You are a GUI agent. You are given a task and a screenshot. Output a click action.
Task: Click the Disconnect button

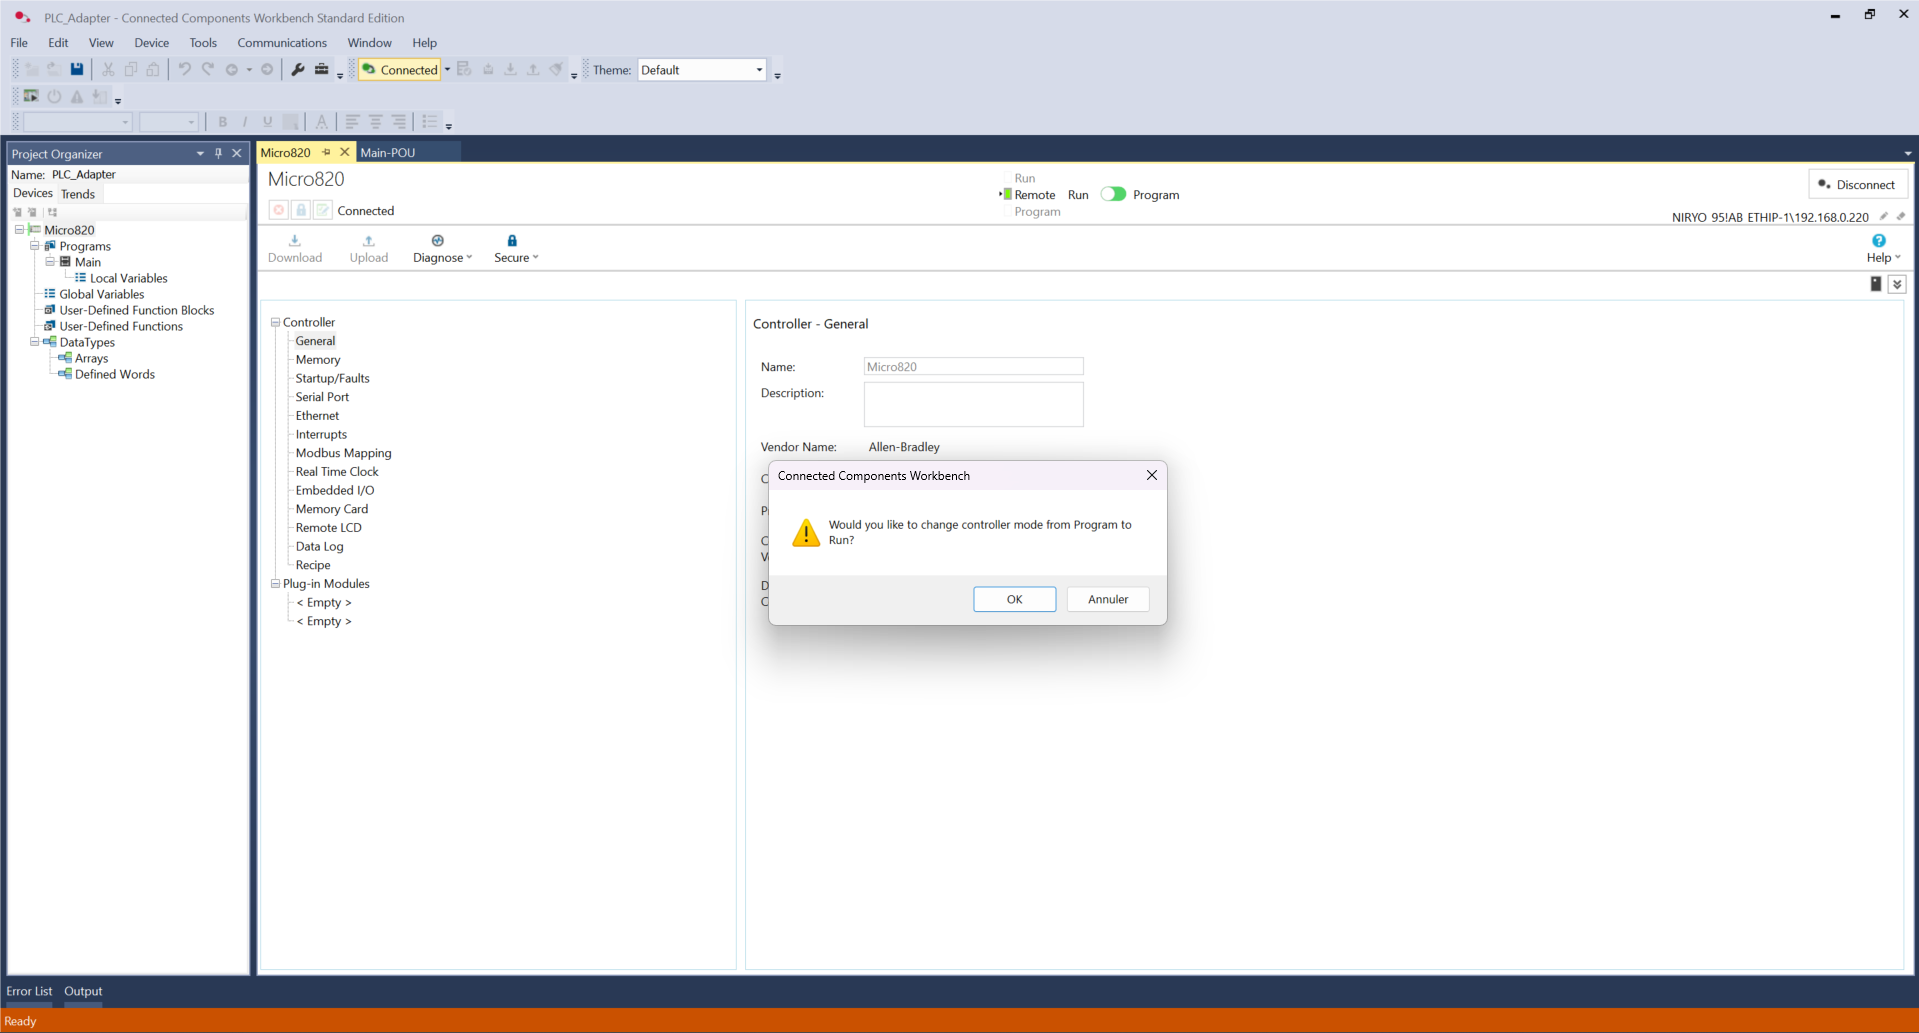[x=1857, y=184]
